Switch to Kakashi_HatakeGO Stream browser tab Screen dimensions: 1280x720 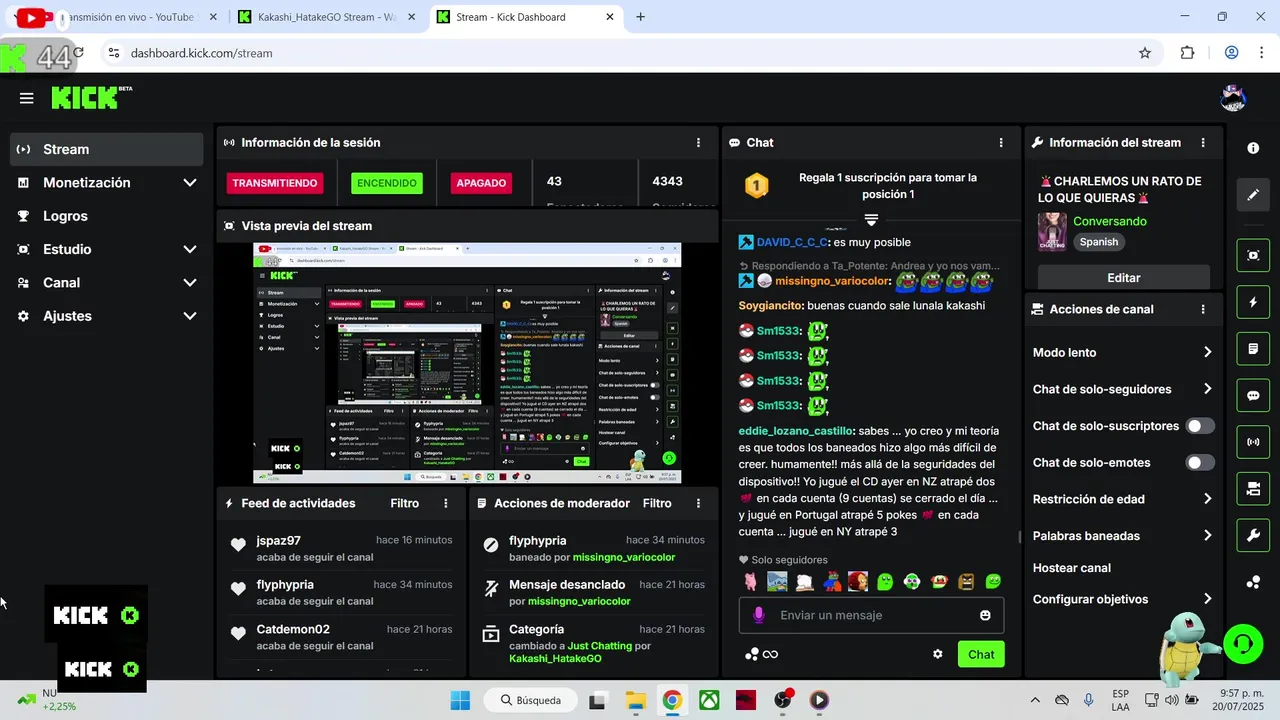point(326,17)
